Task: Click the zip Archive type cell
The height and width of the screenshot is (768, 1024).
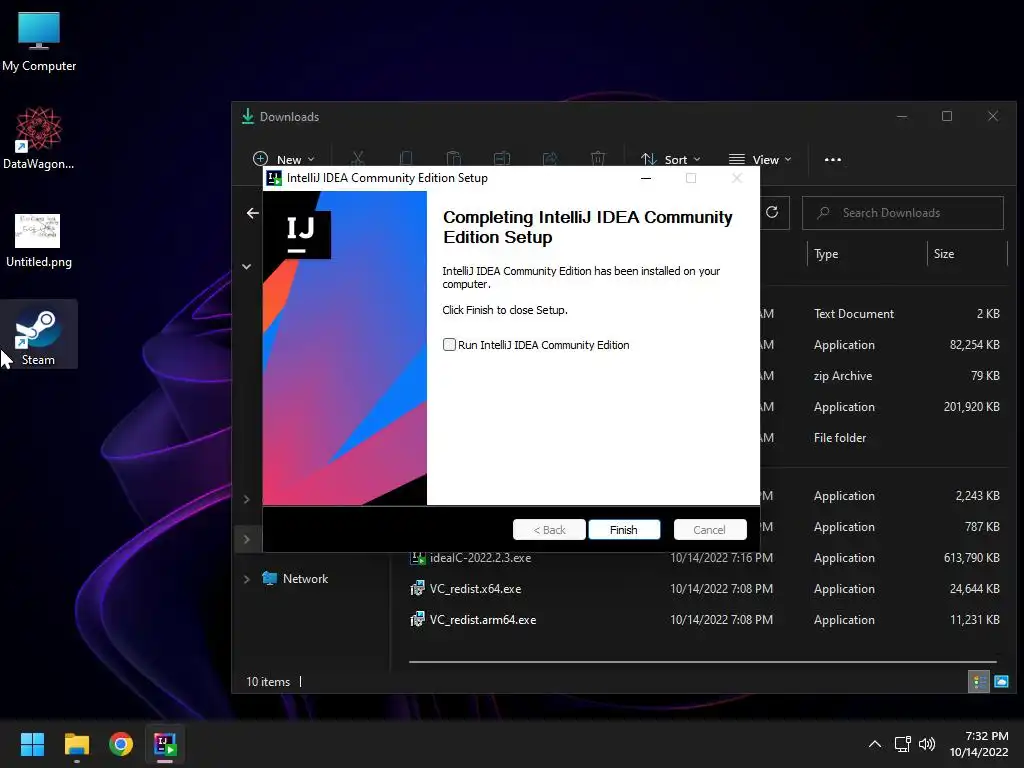Action: pyautogui.click(x=842, y=376)
